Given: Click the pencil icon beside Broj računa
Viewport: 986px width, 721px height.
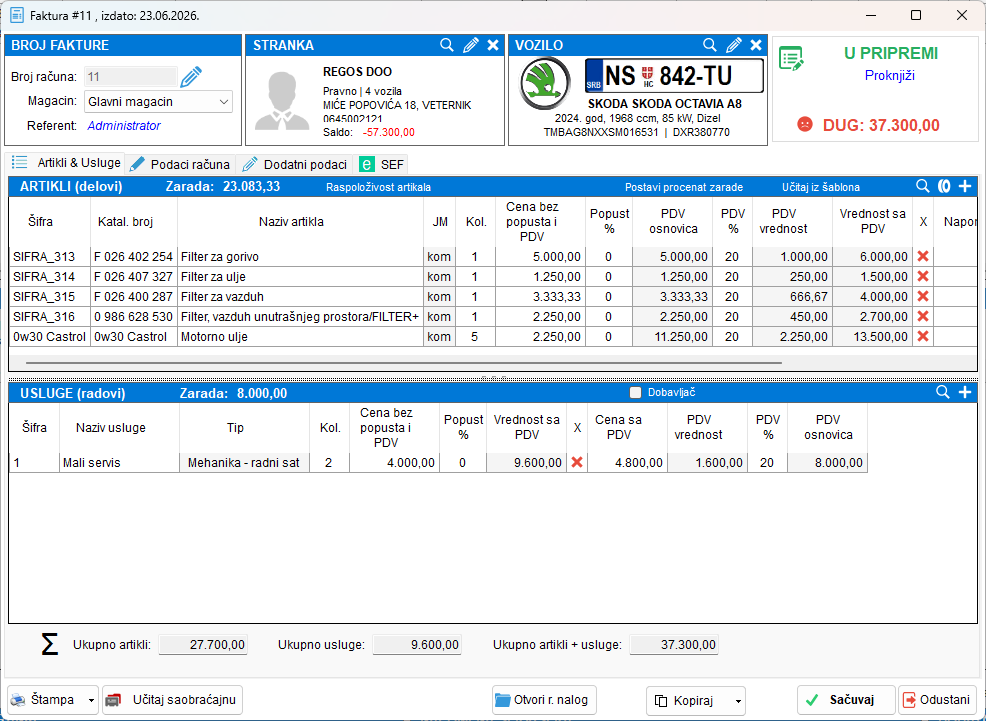Looking at the screenshot, I should click(191, 77).
